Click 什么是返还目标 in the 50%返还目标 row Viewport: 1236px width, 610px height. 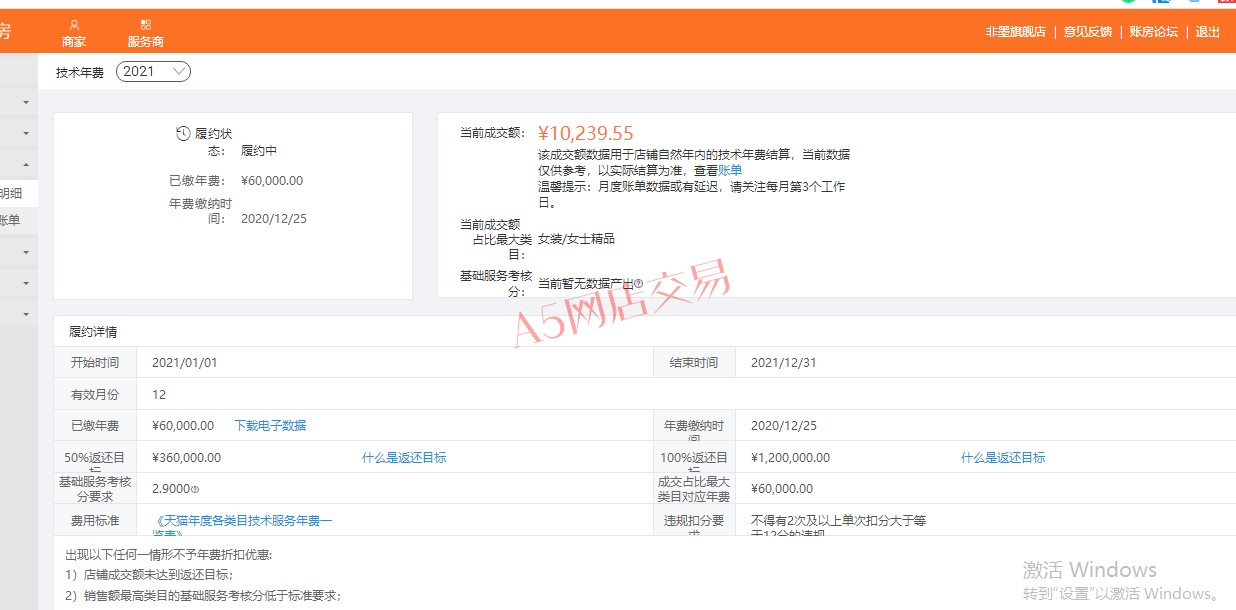point(404,458)
